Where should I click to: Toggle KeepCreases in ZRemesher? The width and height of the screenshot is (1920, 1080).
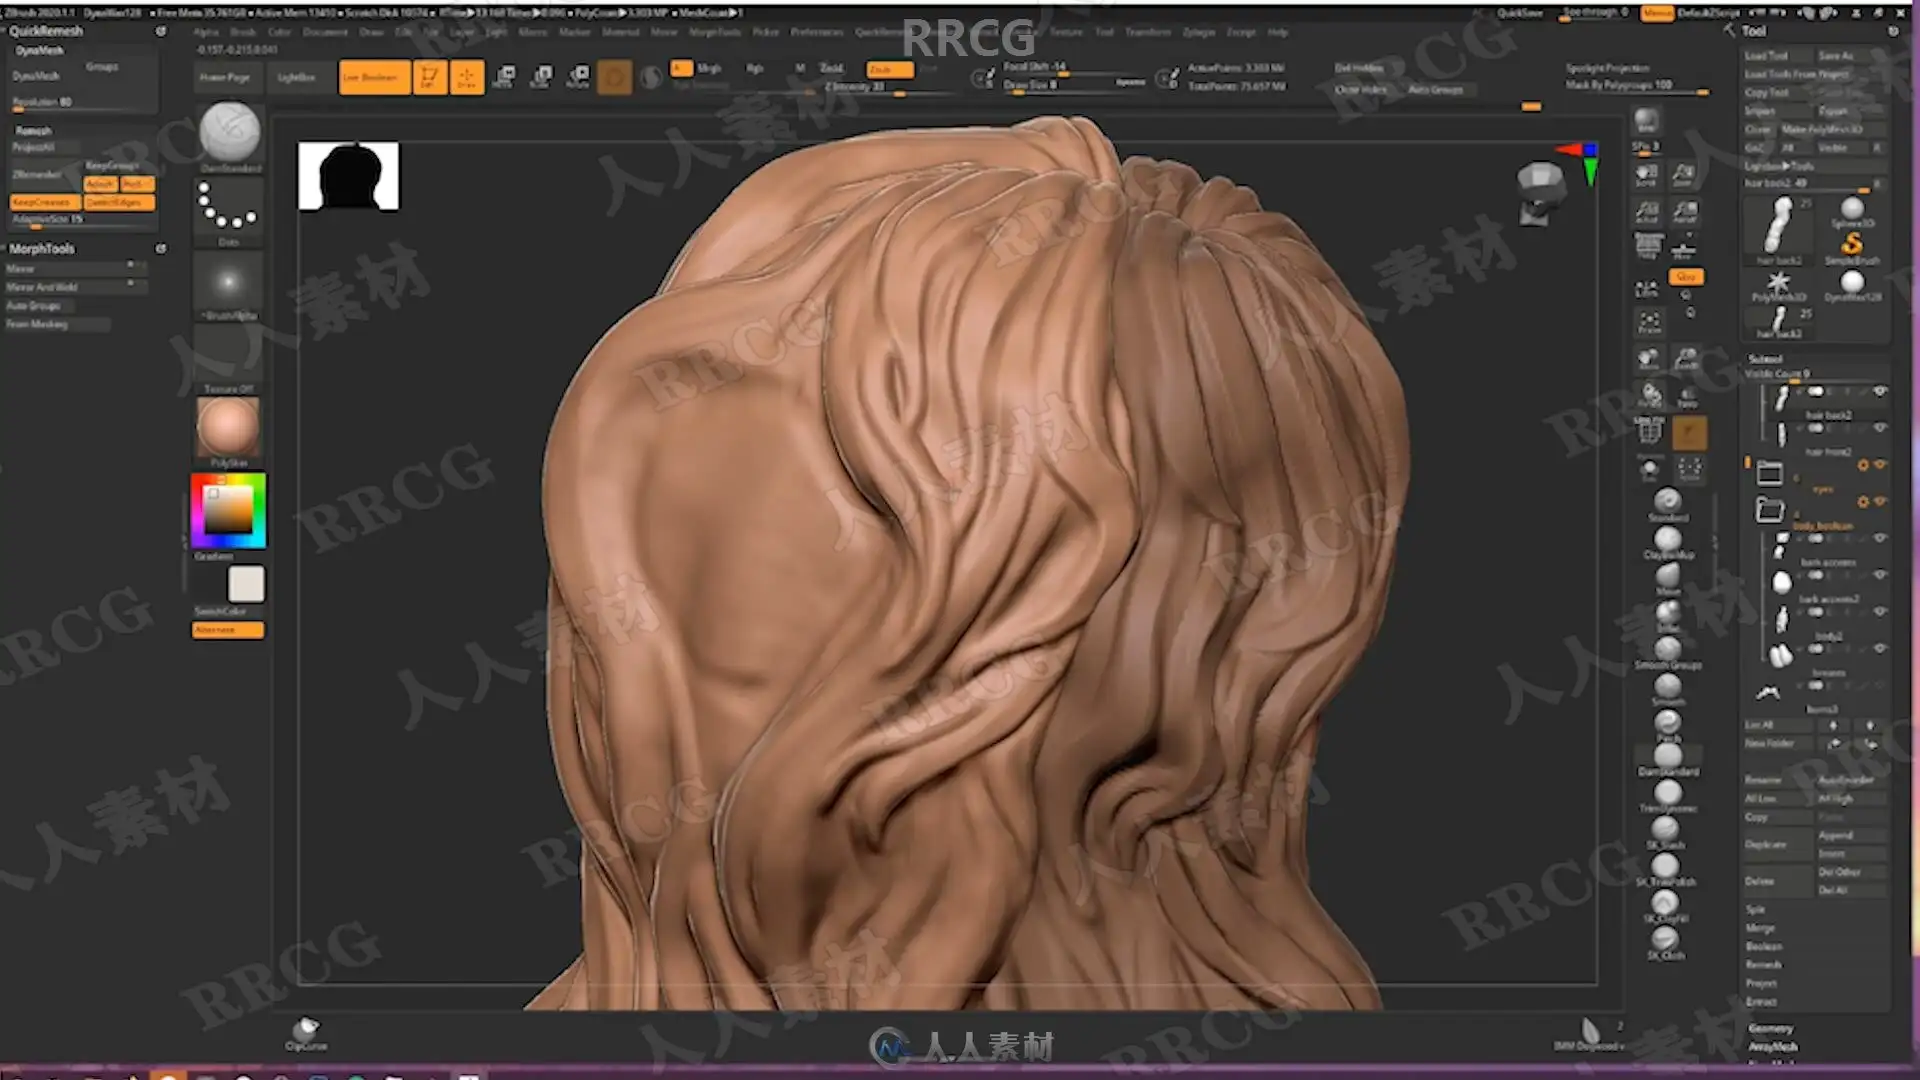[x=43, y=202]
